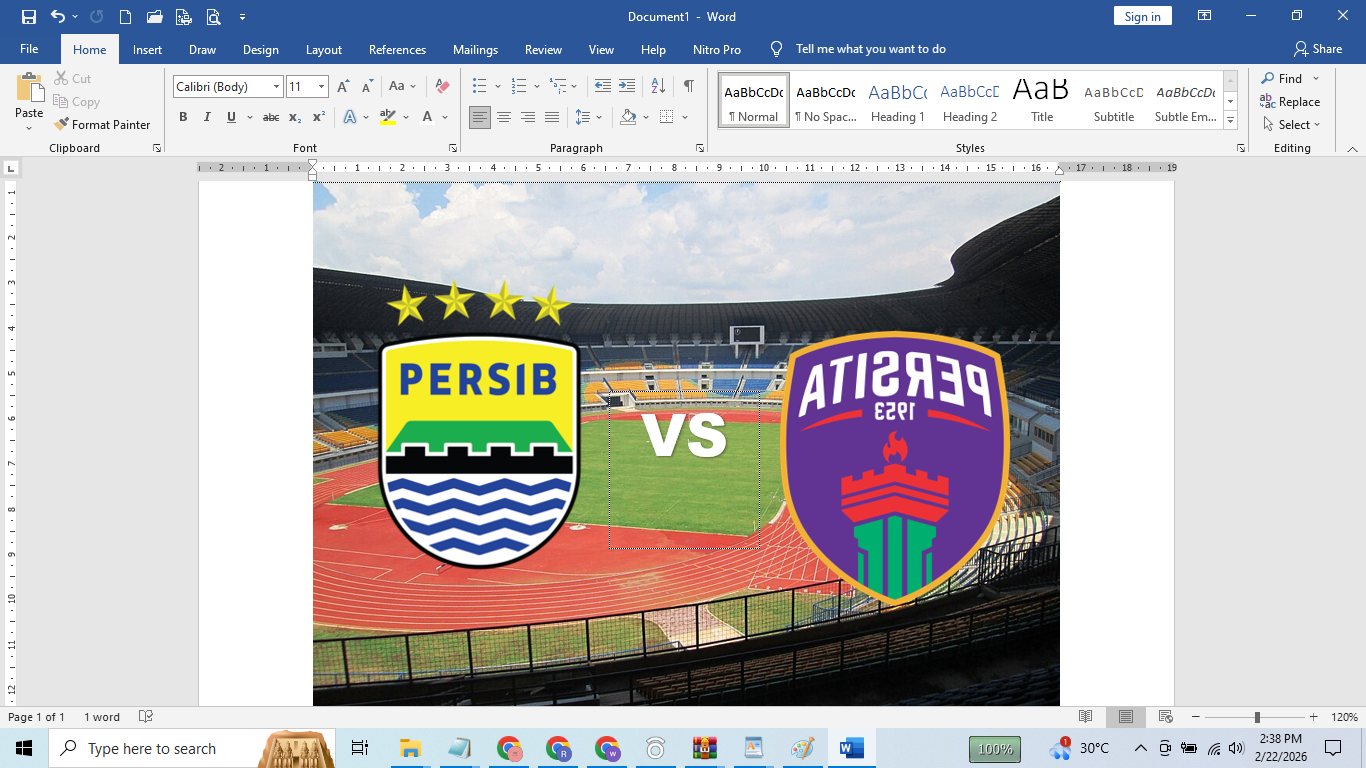Enable Justify paragraph alignment

551,117
